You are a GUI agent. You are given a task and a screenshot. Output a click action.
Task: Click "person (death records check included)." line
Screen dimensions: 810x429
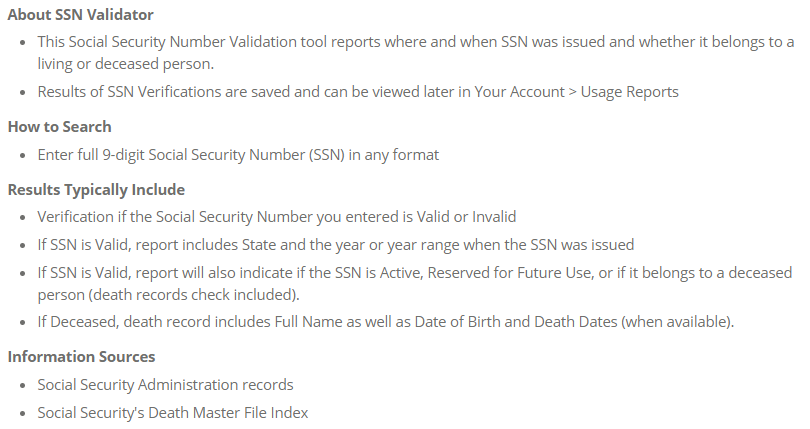(168, 295)
